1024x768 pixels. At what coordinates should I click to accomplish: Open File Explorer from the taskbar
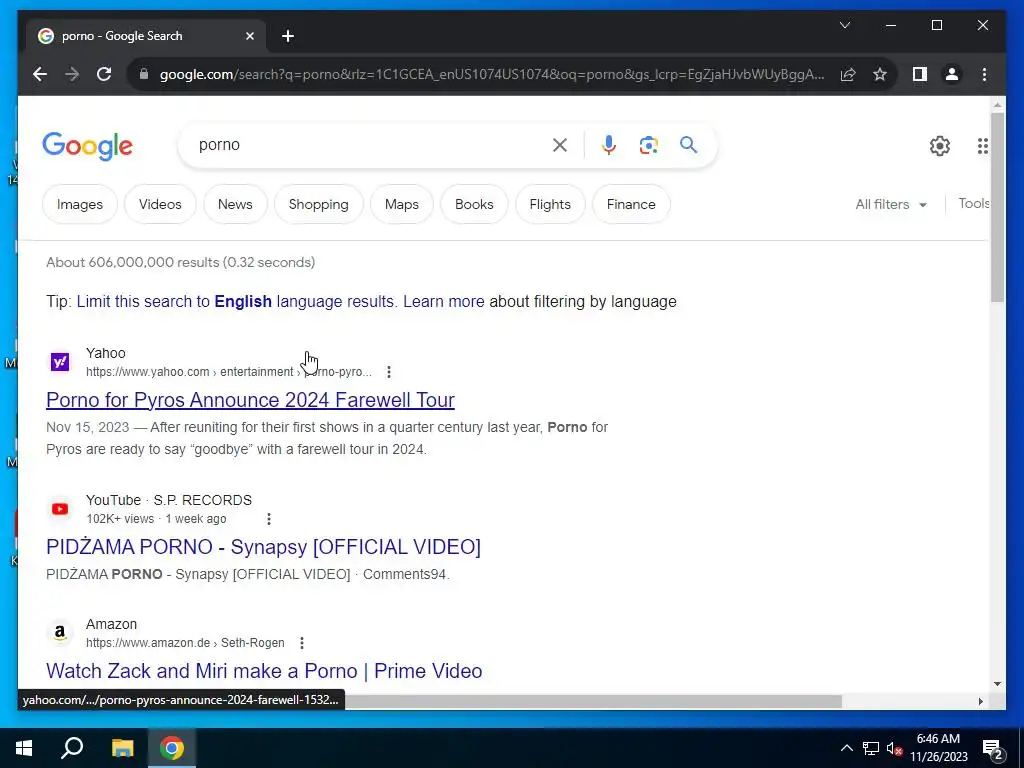point(122,748)
